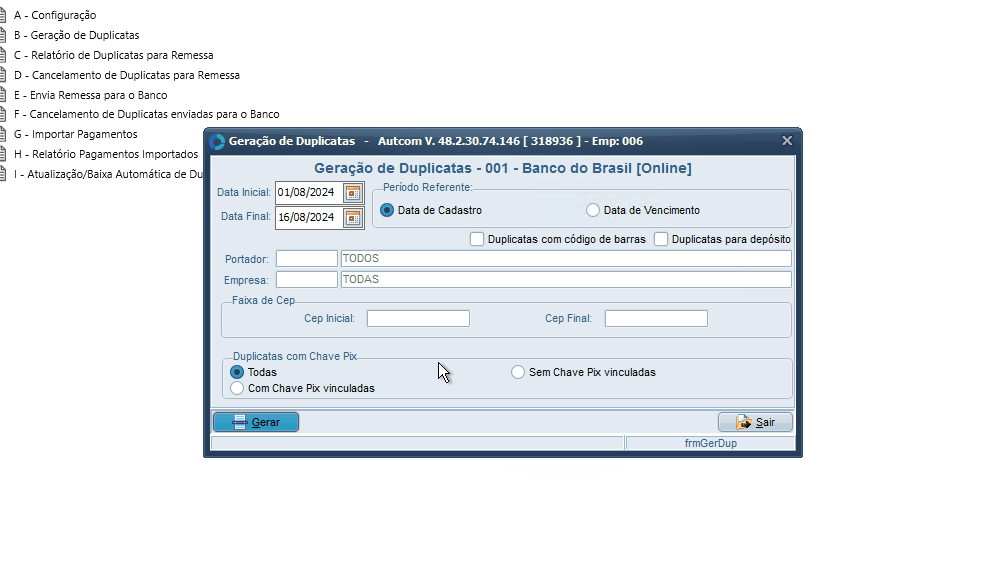Open H - Relatório Pagamentos Importados
This screenshot has width=1004, height=586.
pos(106,154)
